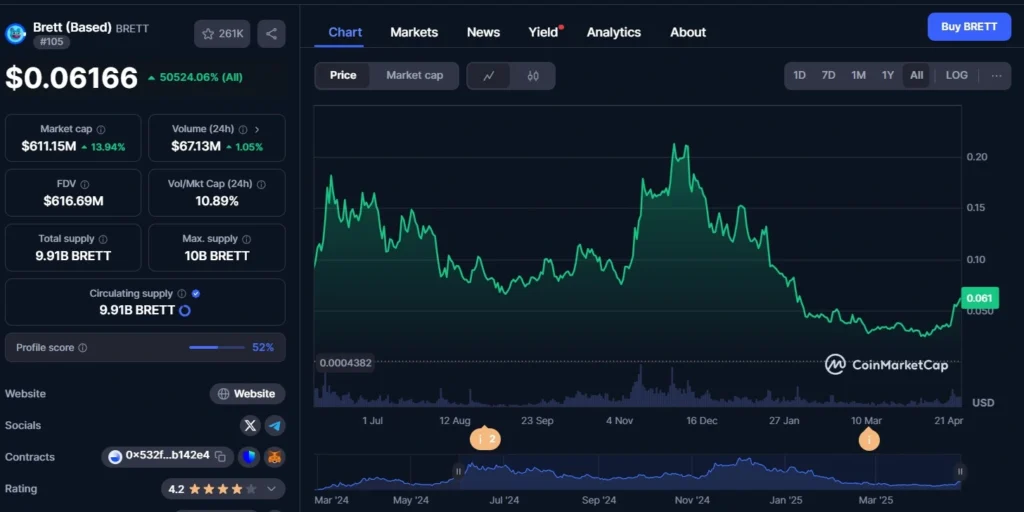The width and height of the screenshot is (1024, 512).
Task: Click the #105 rank badge
Action: point(52,42)
